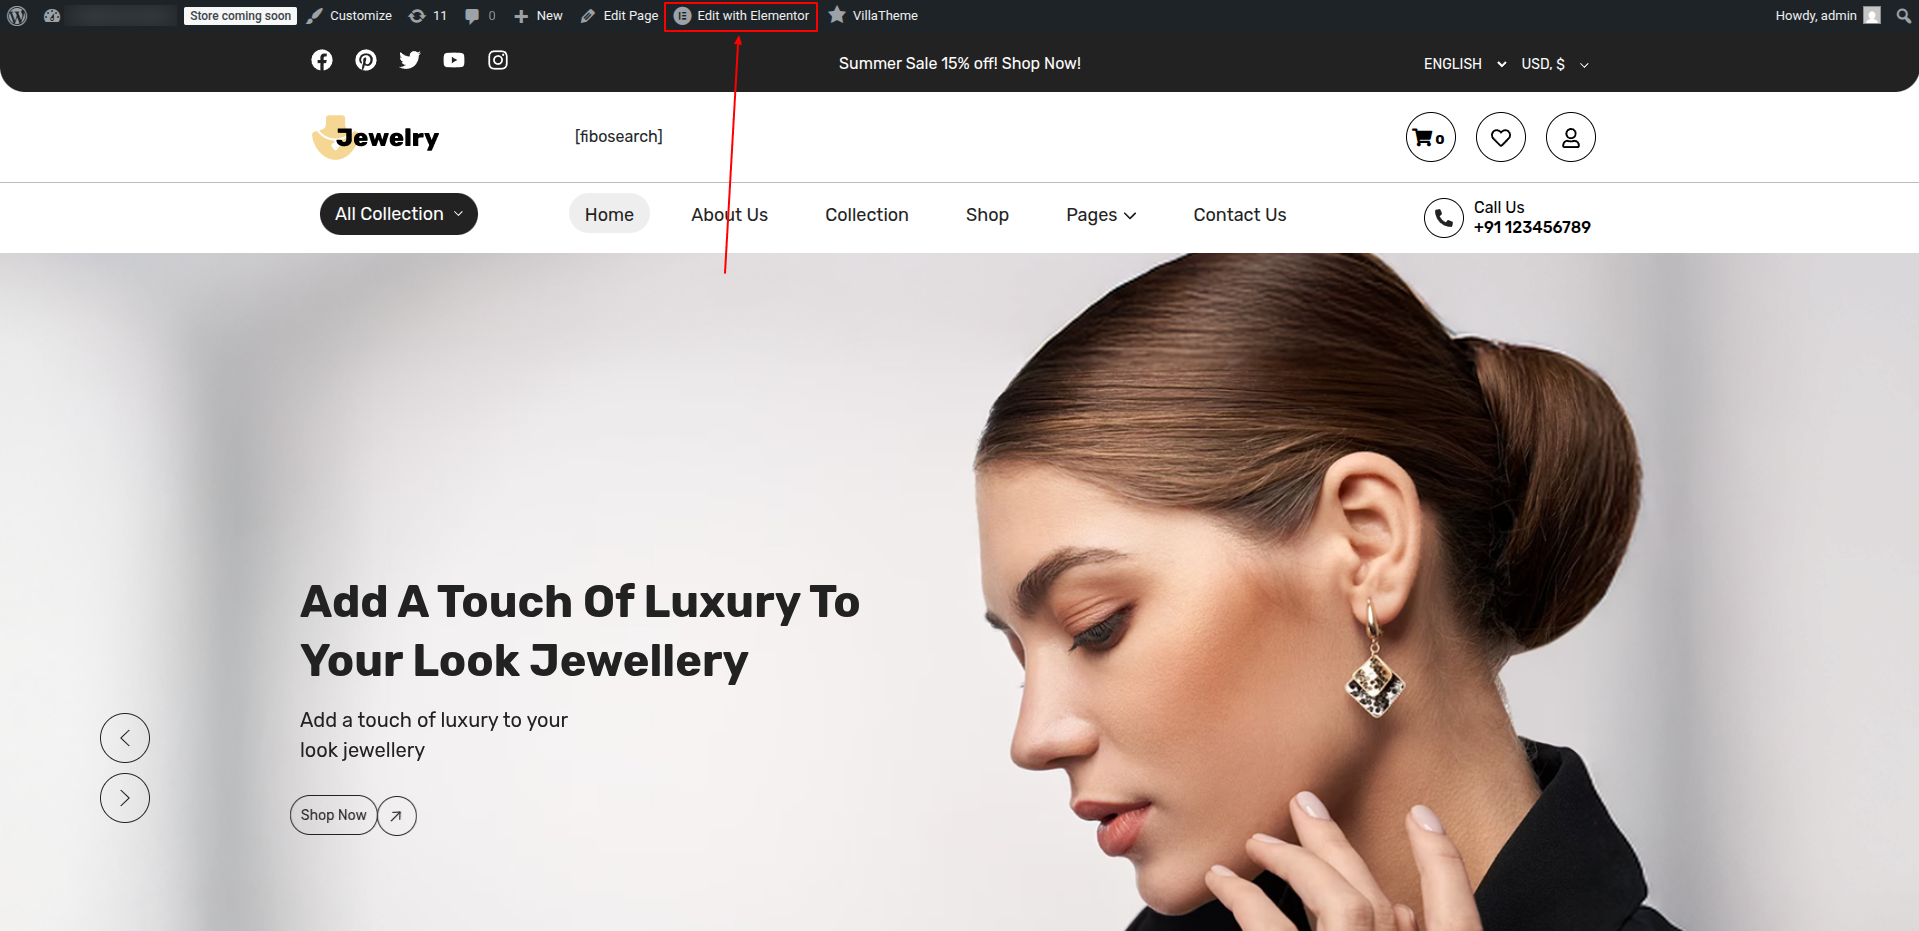
Task: Open the Instagram social icon
Action: point(498,60)
